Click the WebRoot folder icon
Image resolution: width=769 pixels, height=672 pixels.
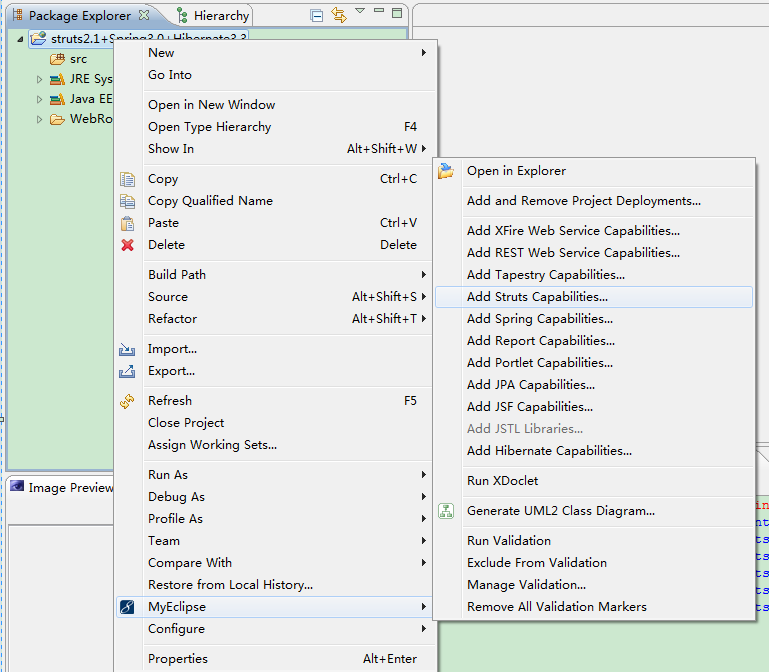(x=57, y=119)
